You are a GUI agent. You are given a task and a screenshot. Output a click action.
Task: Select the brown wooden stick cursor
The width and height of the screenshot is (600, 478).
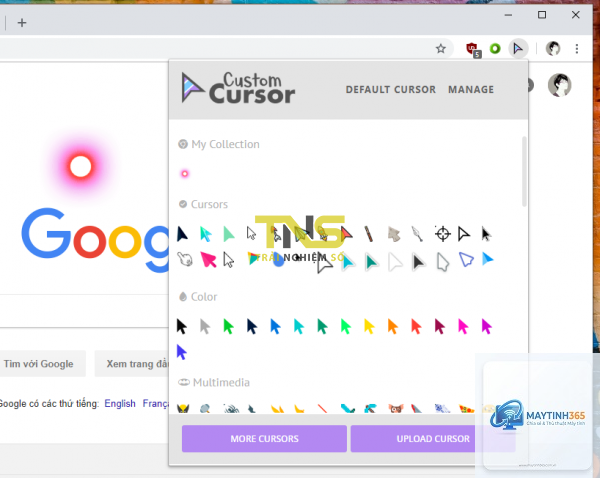point(369,233)
